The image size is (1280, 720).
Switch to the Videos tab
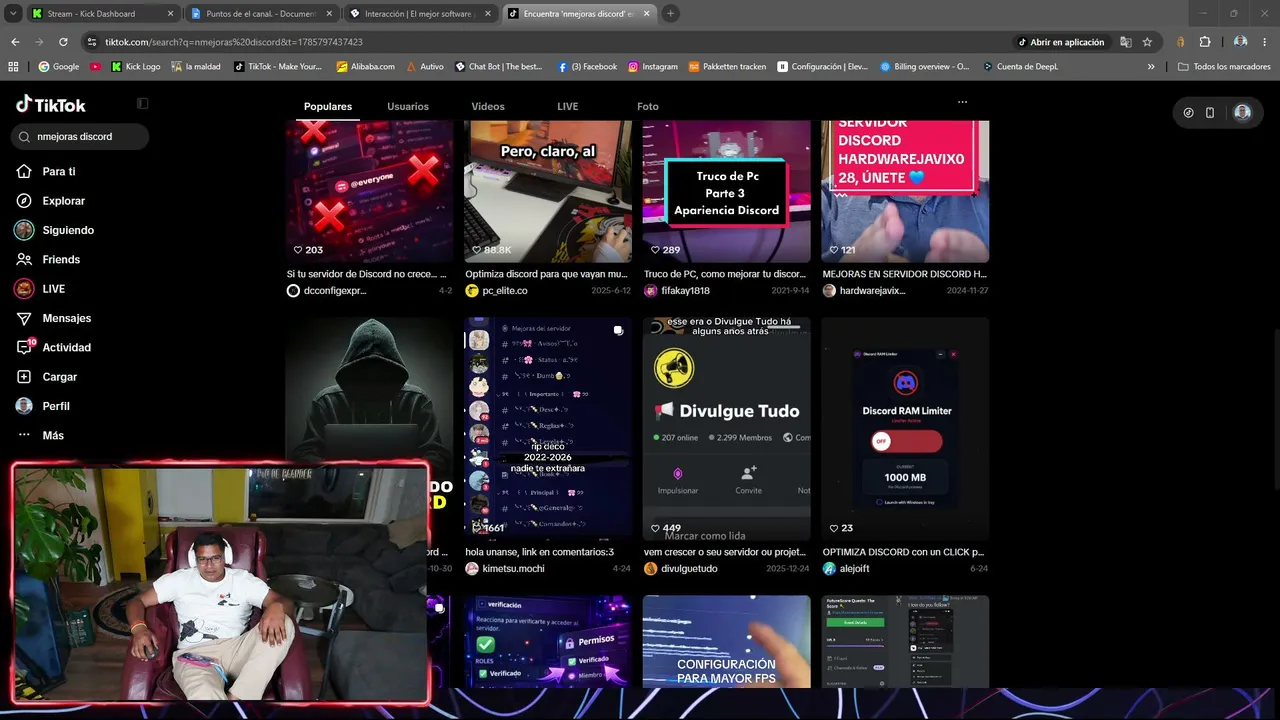click(x=488, y=106)
